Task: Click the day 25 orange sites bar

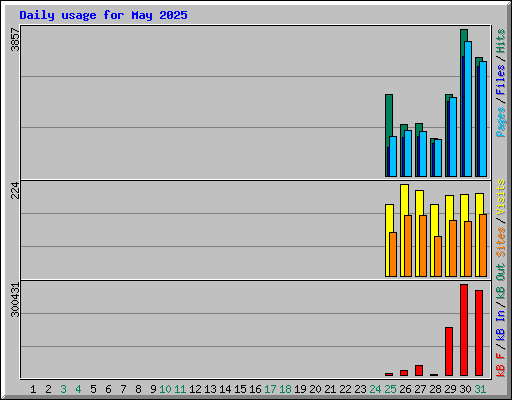Action: pos(393,254)
